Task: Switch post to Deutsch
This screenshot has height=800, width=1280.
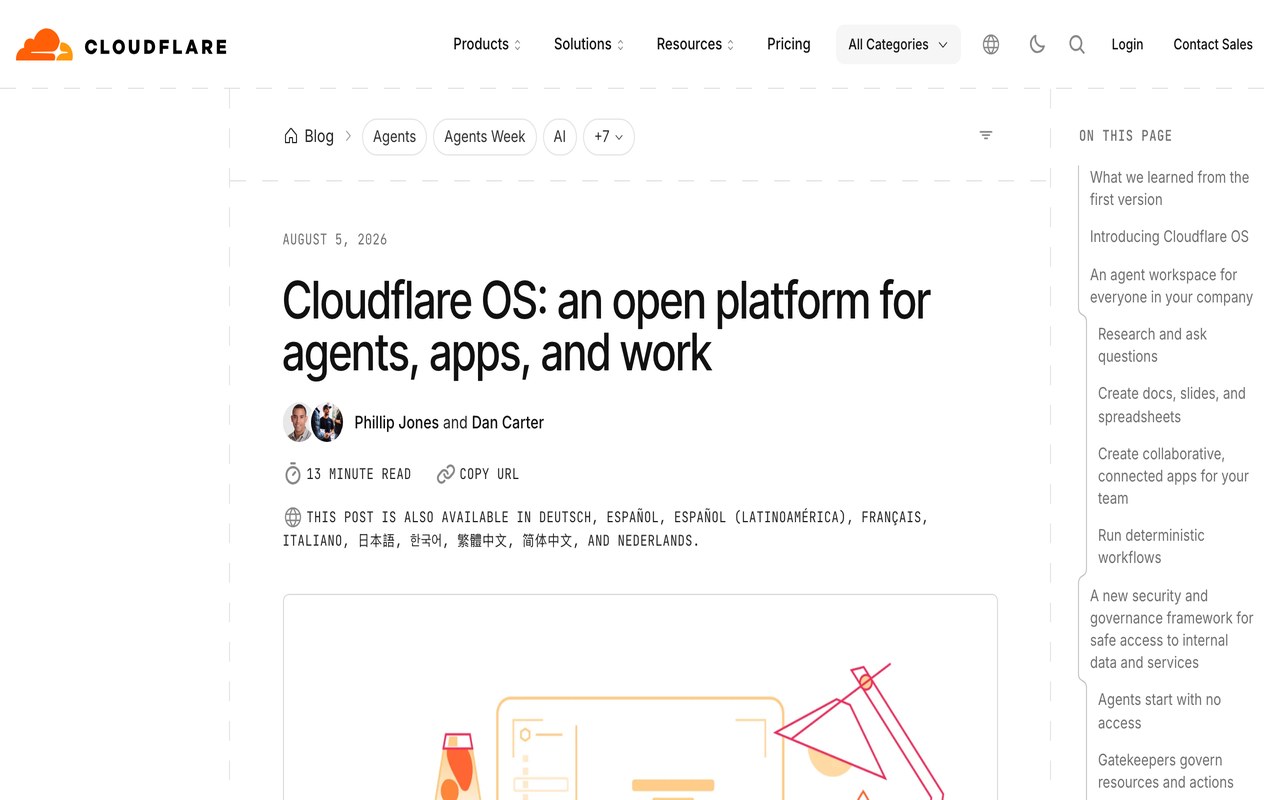Action: (x=565, y=517)
